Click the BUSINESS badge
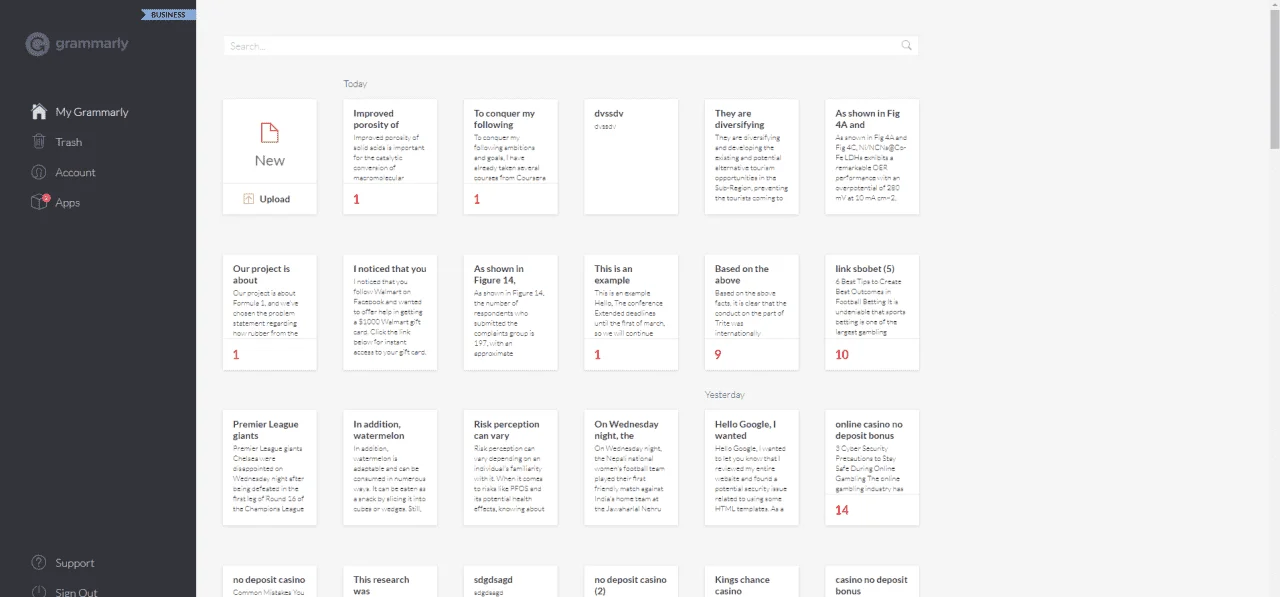The width and height of the screenshot is (1280, 597). pyautogui.click(x=169, y=15)
